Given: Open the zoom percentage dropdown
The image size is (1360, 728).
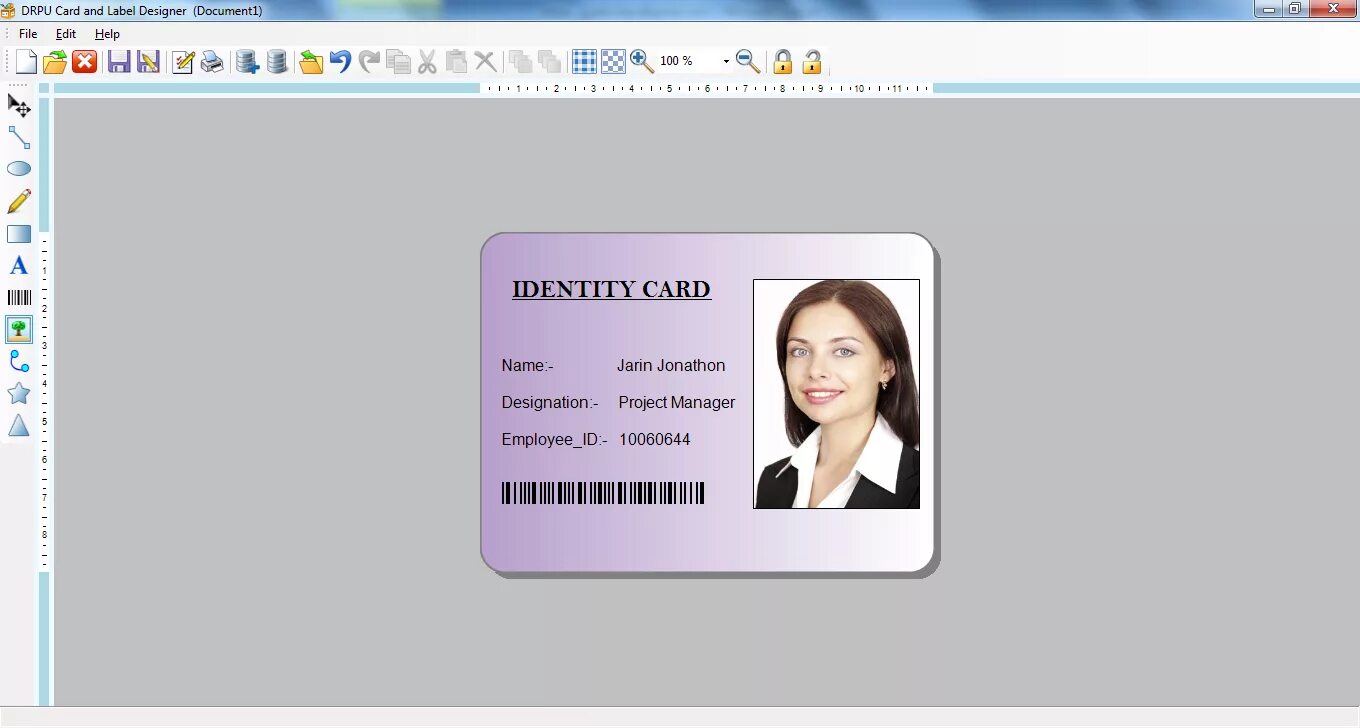Looking at the screenshot, I should coord(727,61).
